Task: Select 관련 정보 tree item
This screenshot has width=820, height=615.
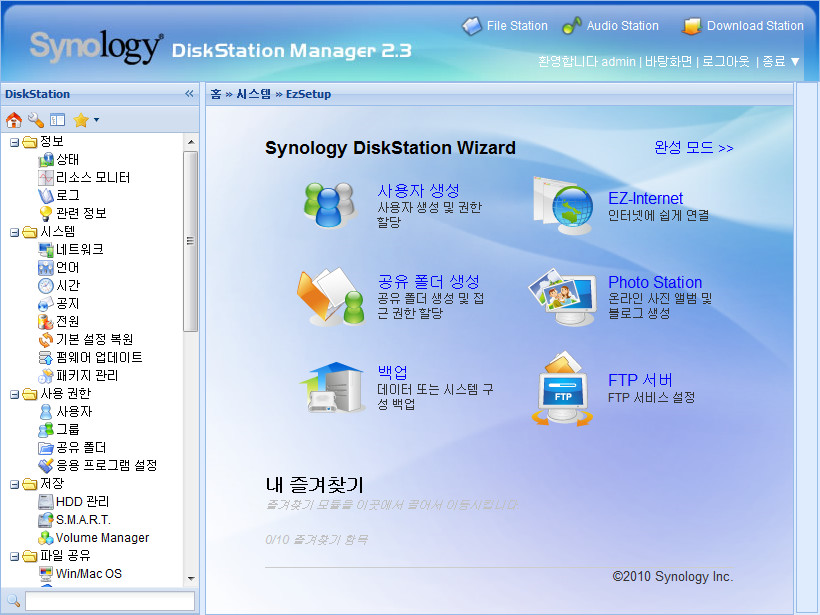Action: 81,213
